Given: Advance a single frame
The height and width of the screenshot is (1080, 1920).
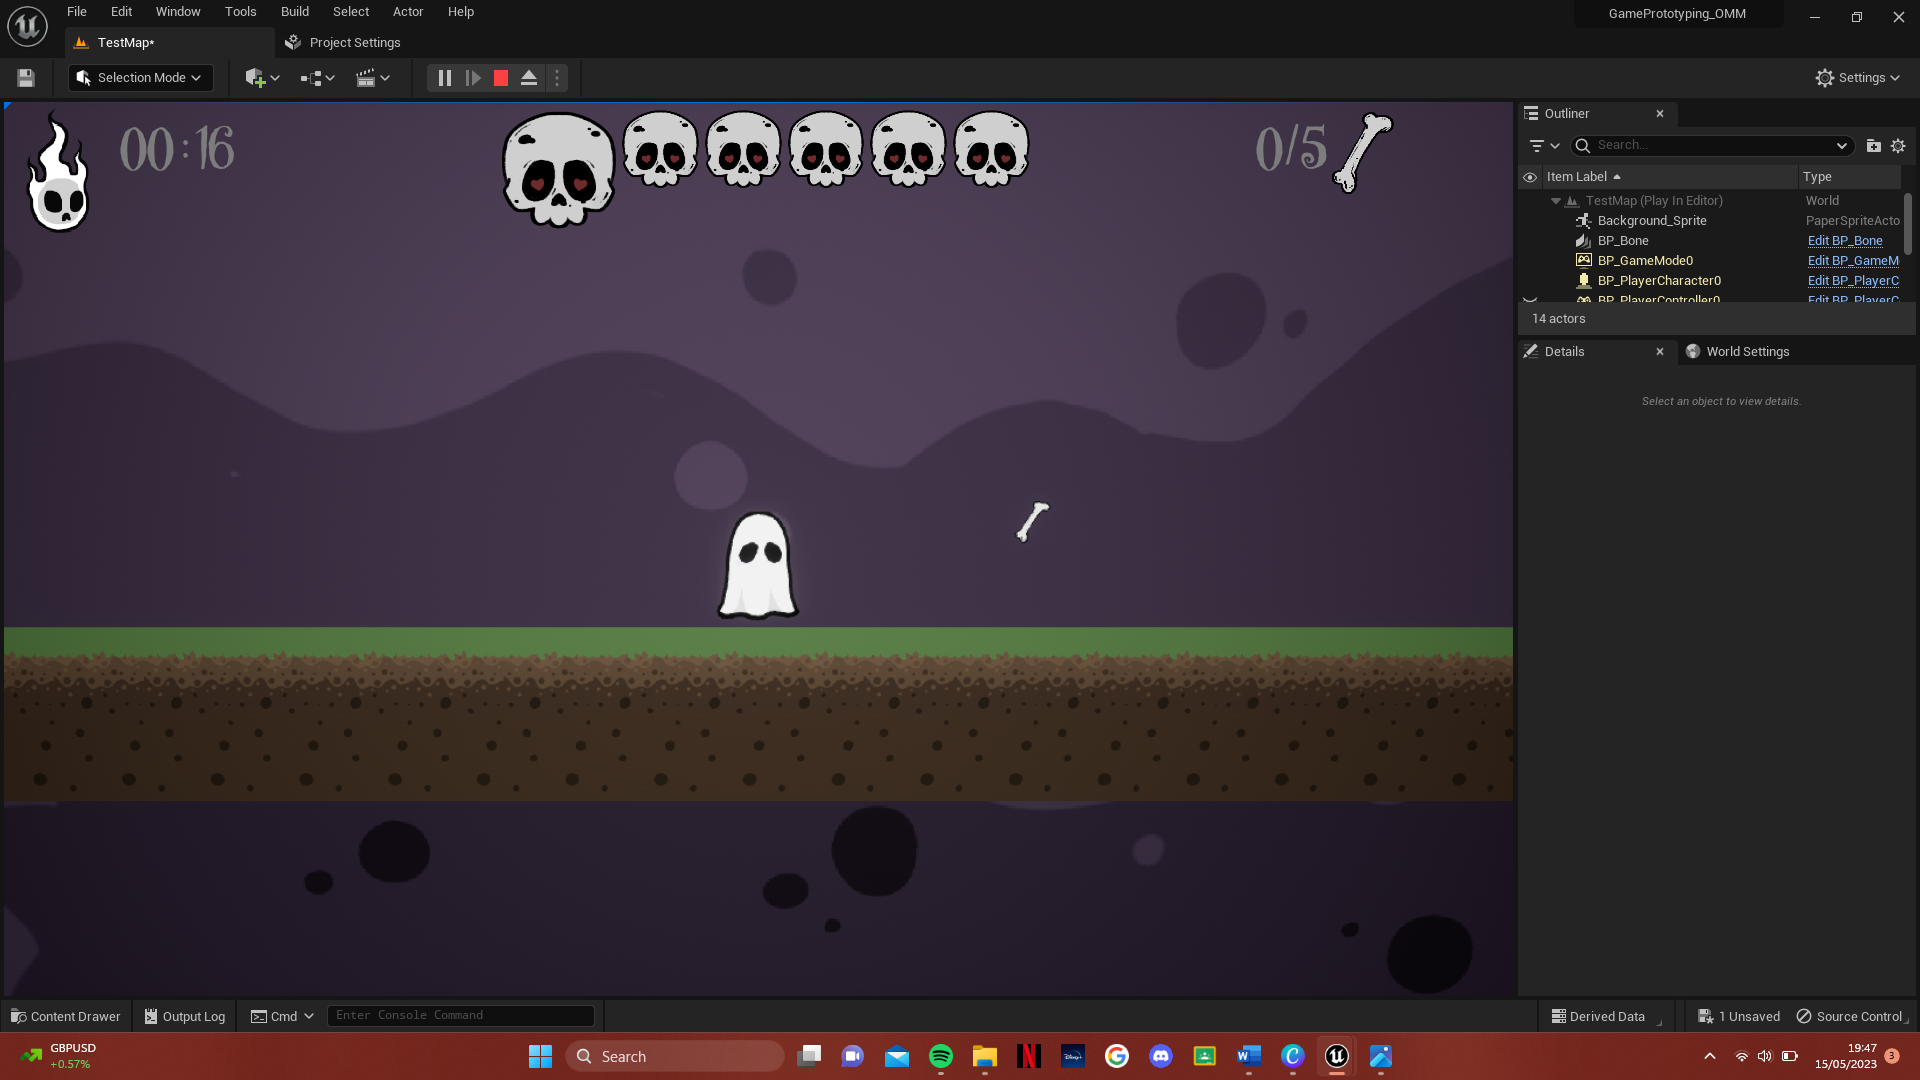Looking at the screenshot, I should pos(473,78).
